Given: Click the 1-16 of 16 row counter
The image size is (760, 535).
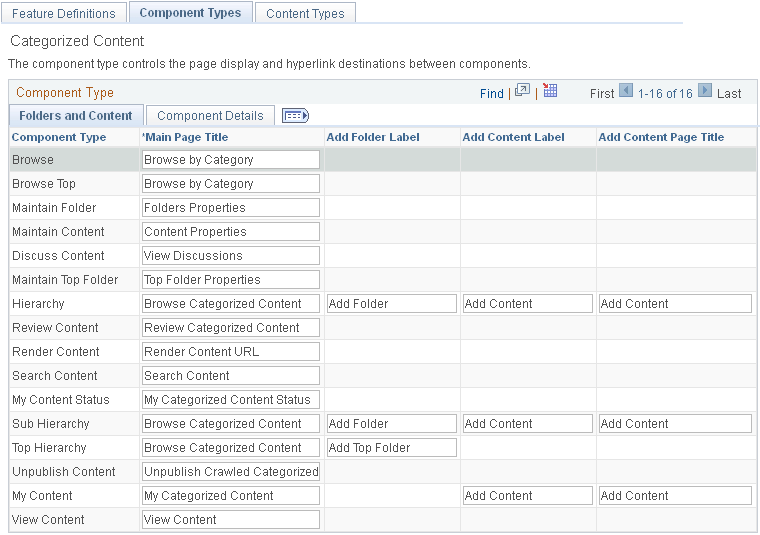Looking at the screenshot, I should (x=665, y=94).
